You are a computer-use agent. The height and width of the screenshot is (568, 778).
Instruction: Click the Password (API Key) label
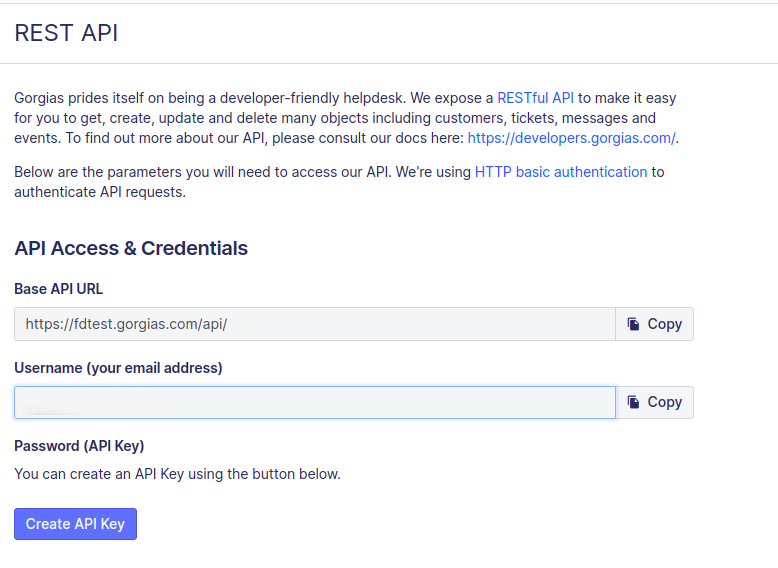tap(79, 446)
